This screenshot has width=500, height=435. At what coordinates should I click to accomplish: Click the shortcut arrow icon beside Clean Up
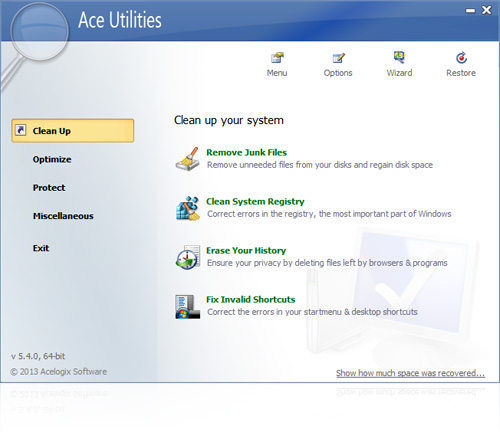21,130
